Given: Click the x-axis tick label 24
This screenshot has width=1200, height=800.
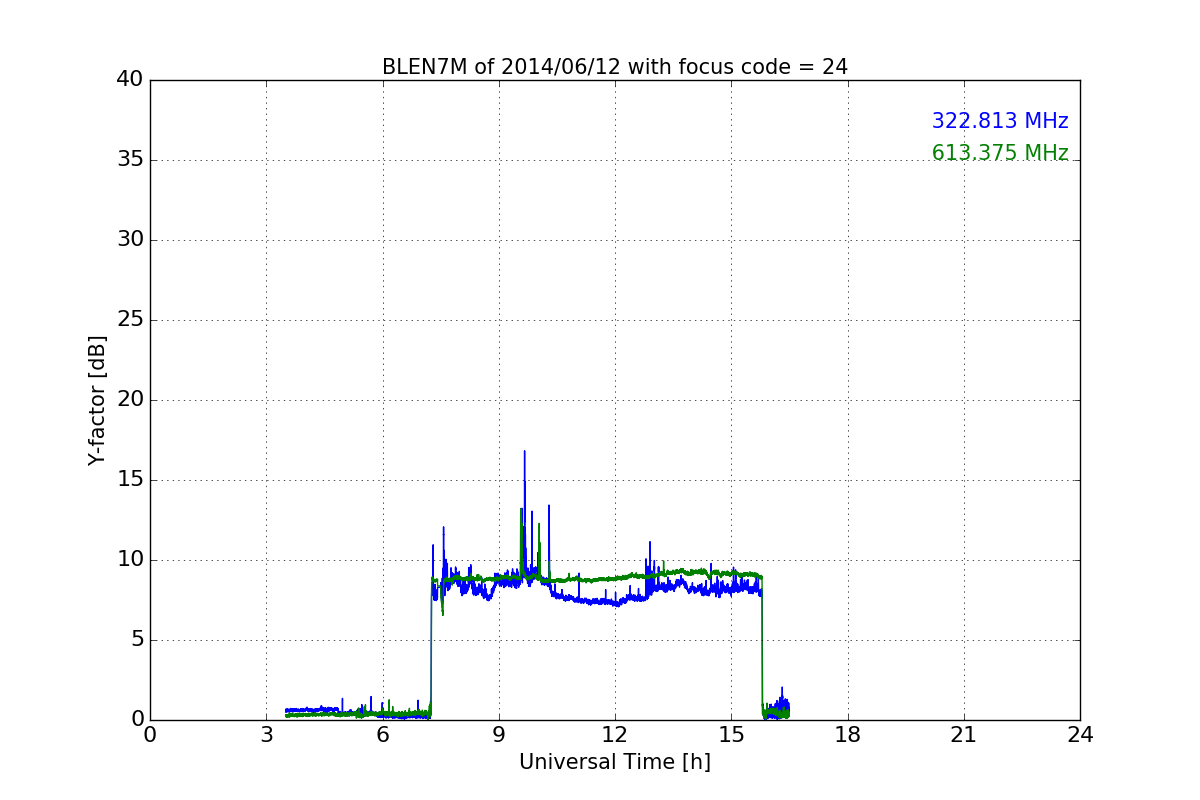Looking at the screenshot, I should 1080,734.
